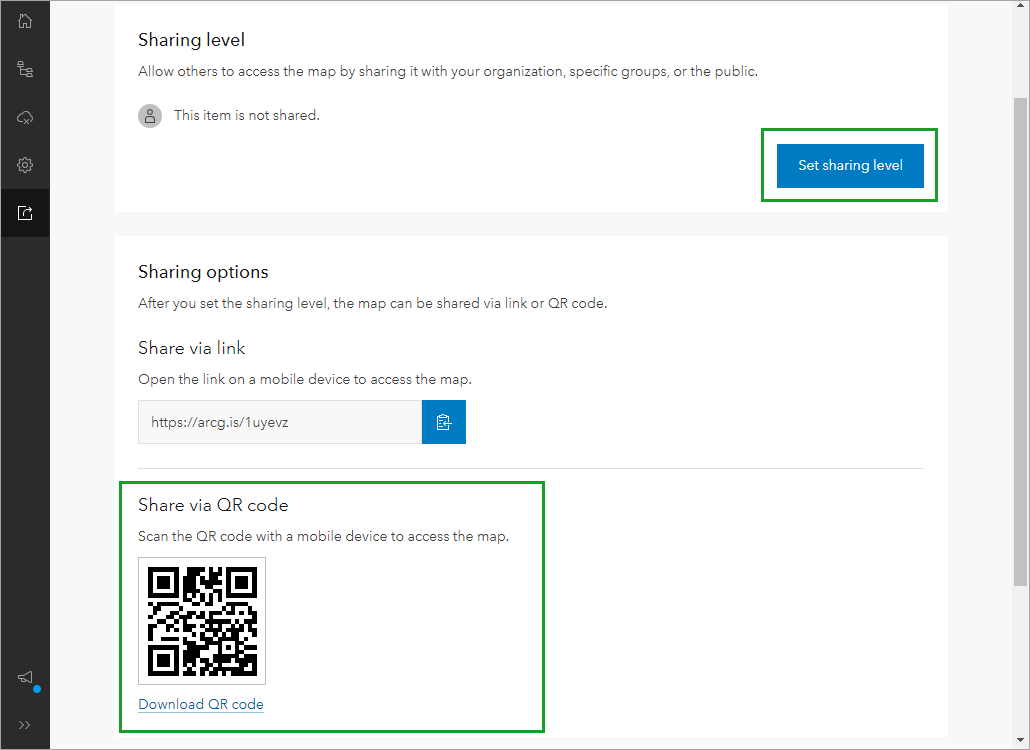
Task: Click the Sharing level heading
Action: 191,40
